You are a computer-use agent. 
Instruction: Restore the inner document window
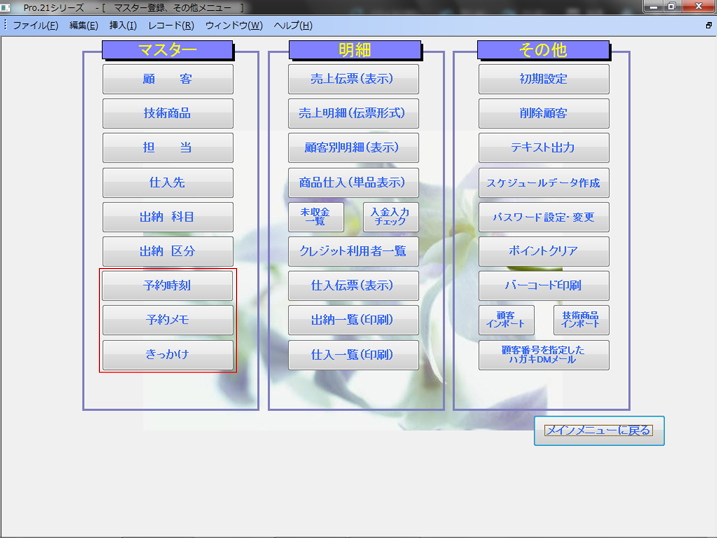(x=708, y=26)
